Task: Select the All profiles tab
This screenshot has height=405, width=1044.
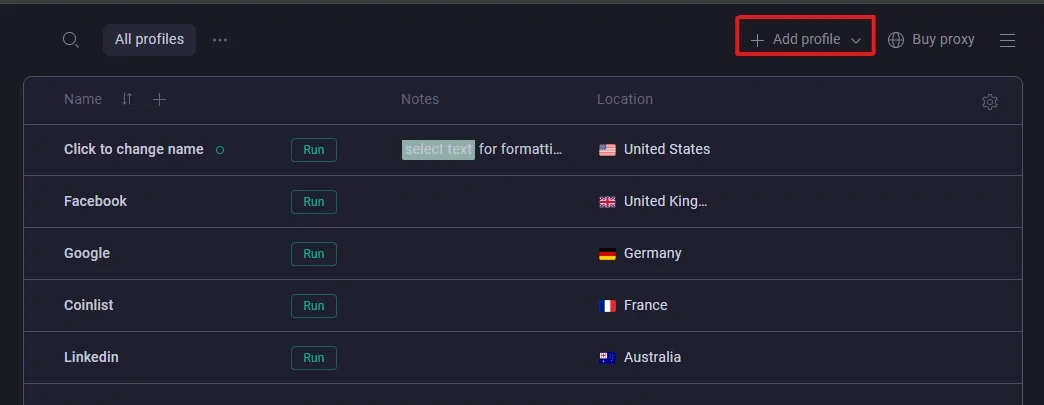Action: tap(149, 40)
